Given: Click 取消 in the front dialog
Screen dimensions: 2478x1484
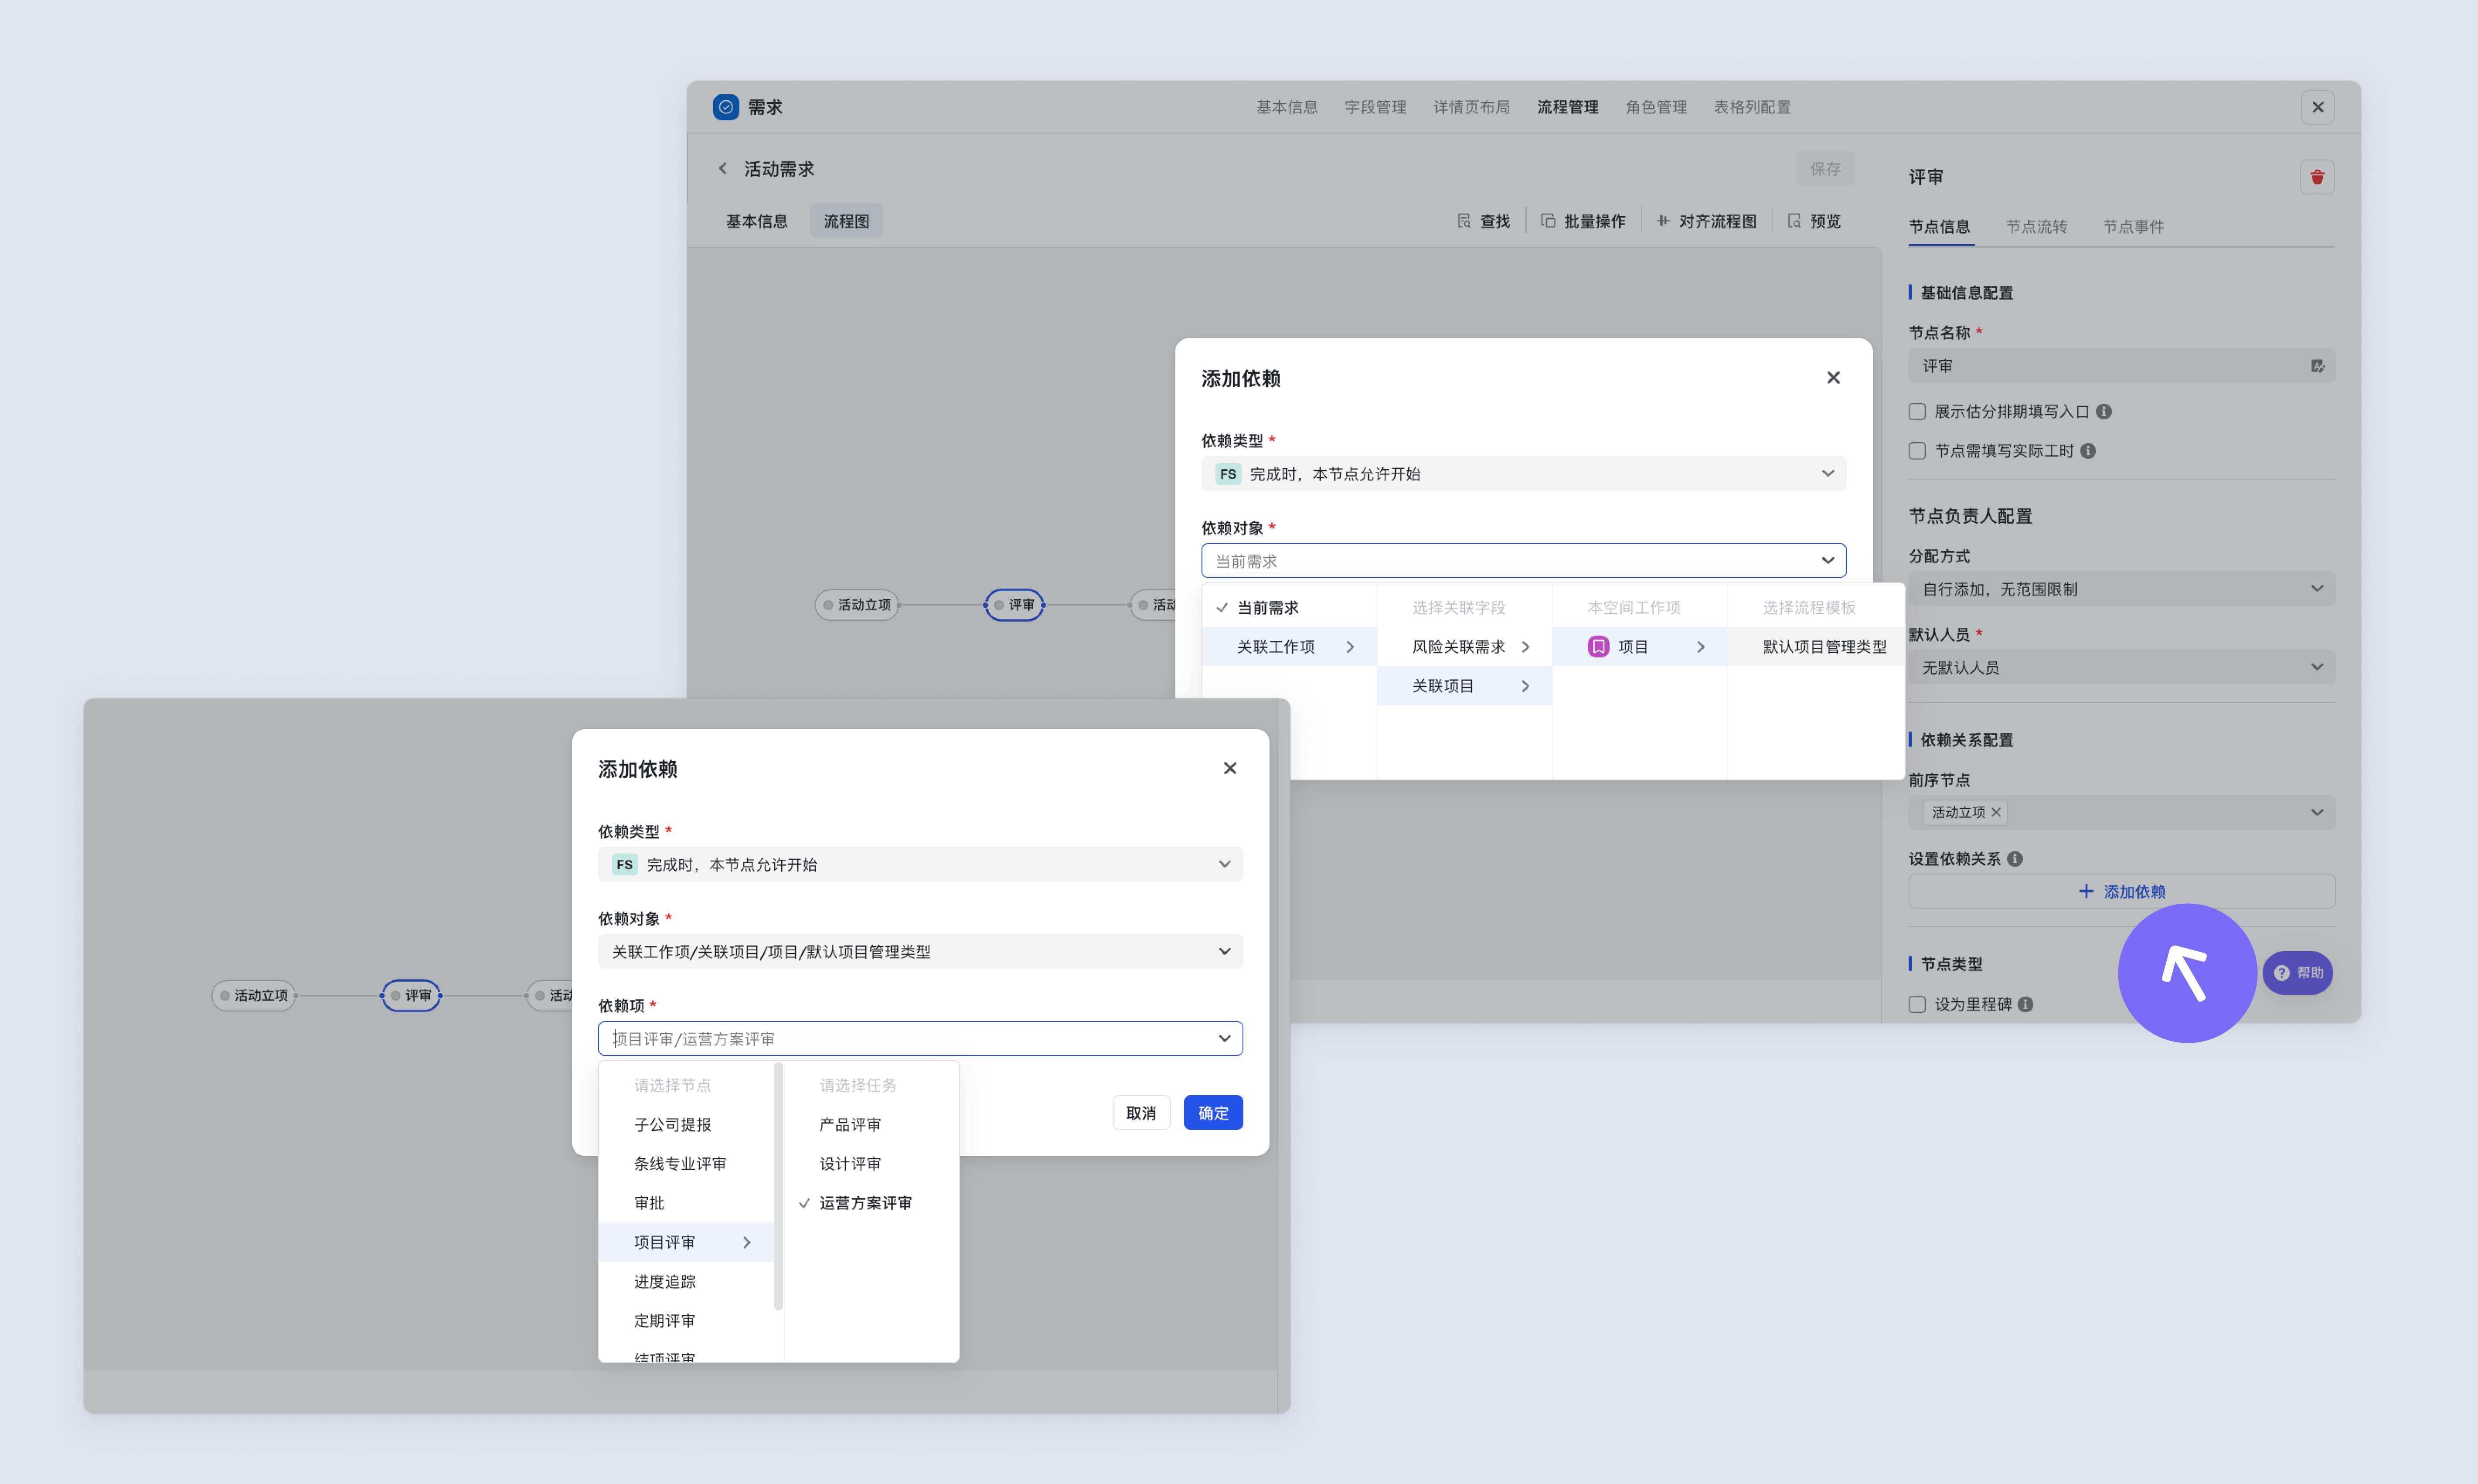Looking at the screenshot, I should pyautogui.click(x=1141, y=1113).
